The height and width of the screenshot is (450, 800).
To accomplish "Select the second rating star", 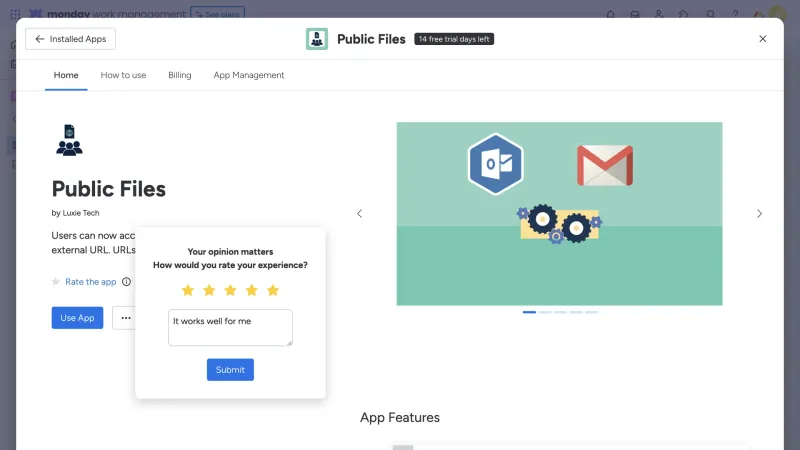I will (x=209, y=290).
